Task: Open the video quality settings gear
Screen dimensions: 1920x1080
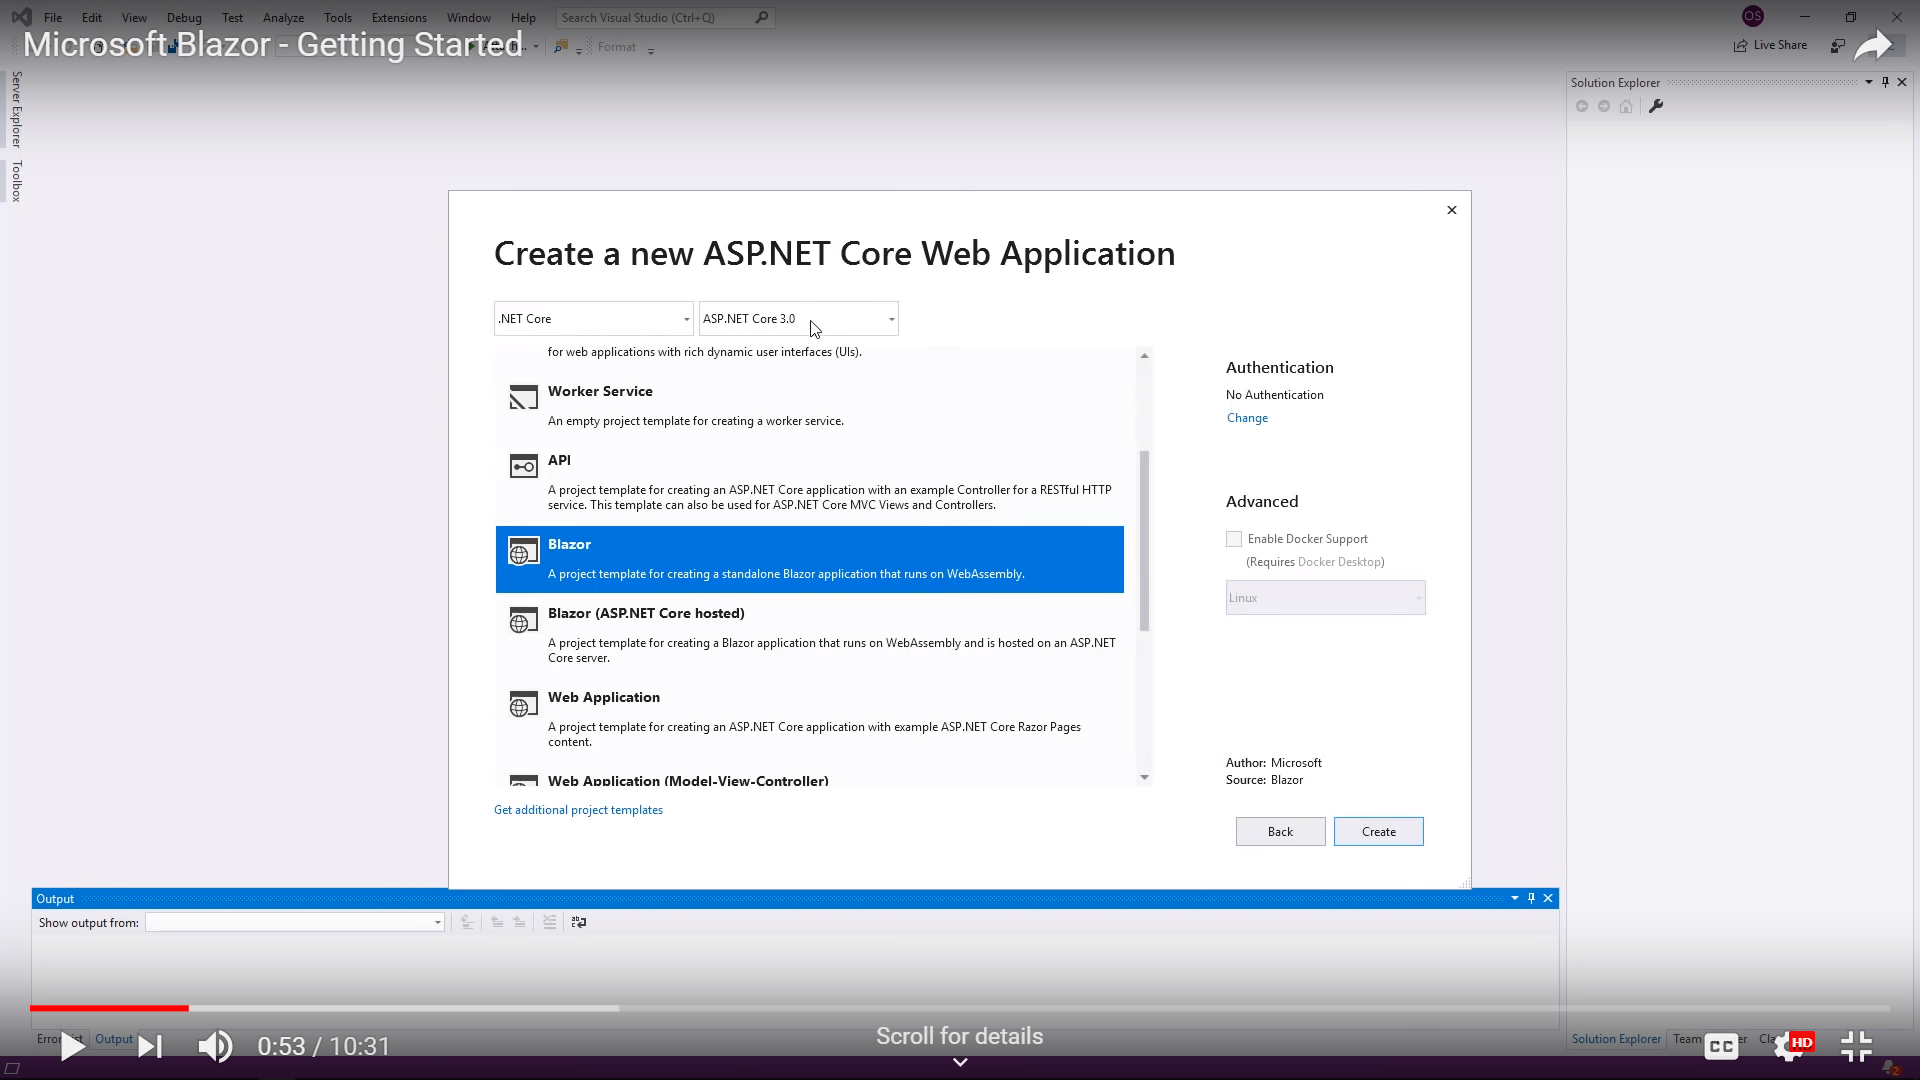Action: coord(1787,1045)
